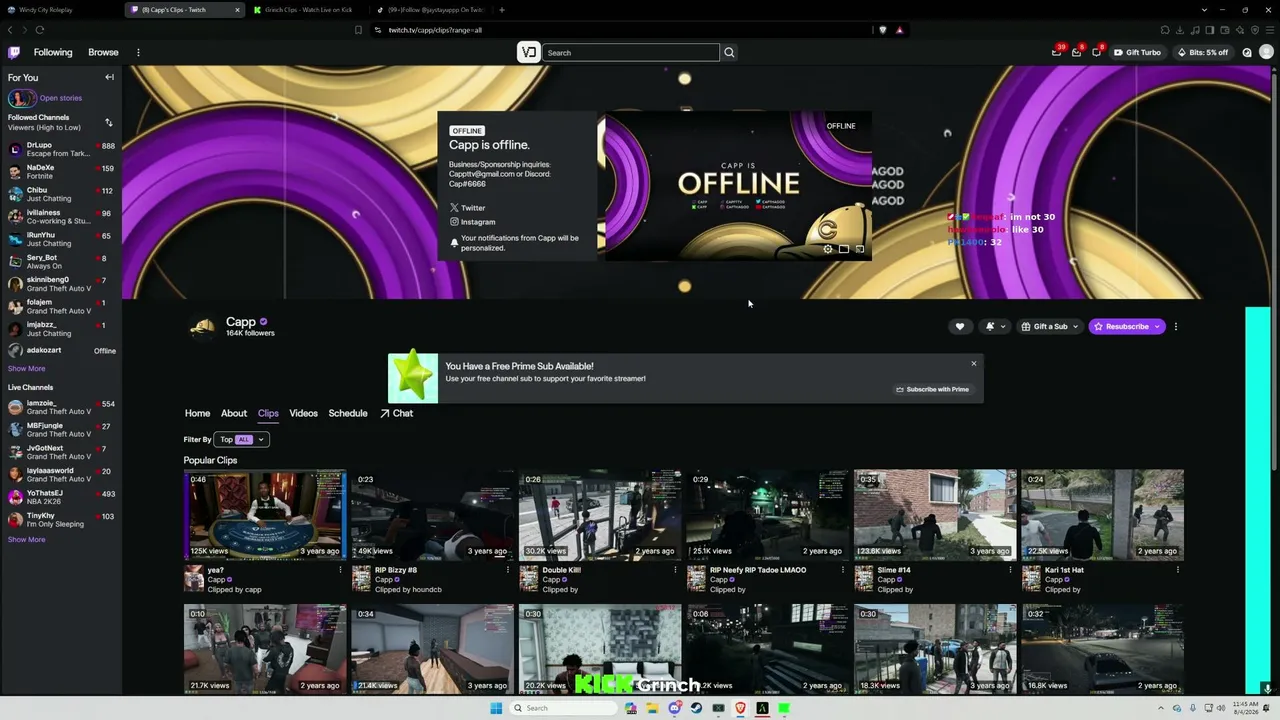Play the 'RIP Bizzy #8' clip thumbnail
Screen dimensions: 1280x720
432,515
